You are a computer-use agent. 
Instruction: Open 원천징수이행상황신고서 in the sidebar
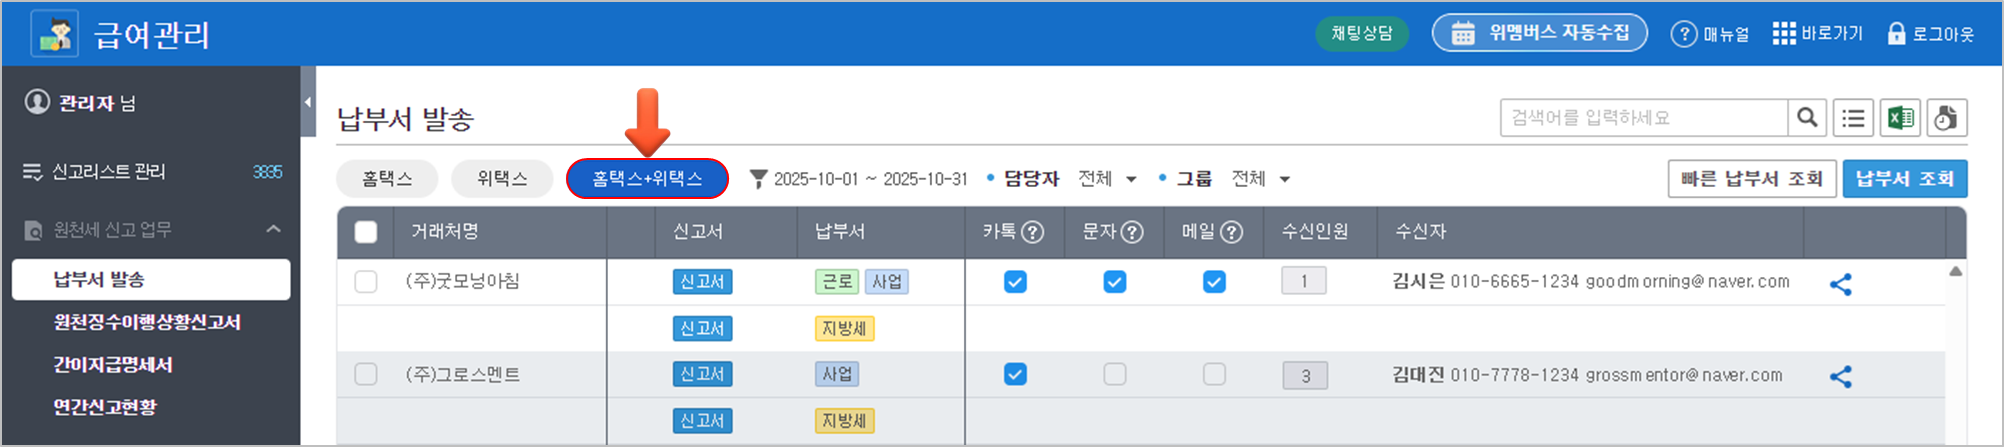147,322
